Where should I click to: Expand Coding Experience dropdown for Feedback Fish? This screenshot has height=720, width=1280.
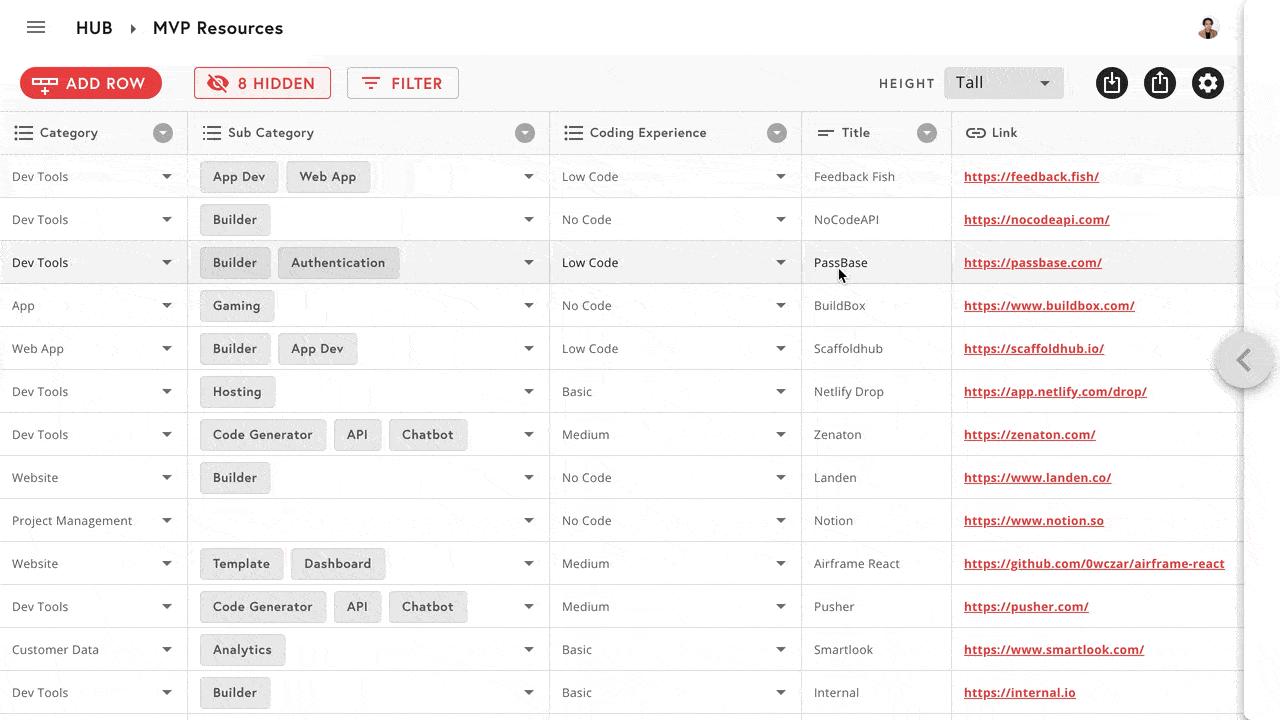tap(781, 177)
